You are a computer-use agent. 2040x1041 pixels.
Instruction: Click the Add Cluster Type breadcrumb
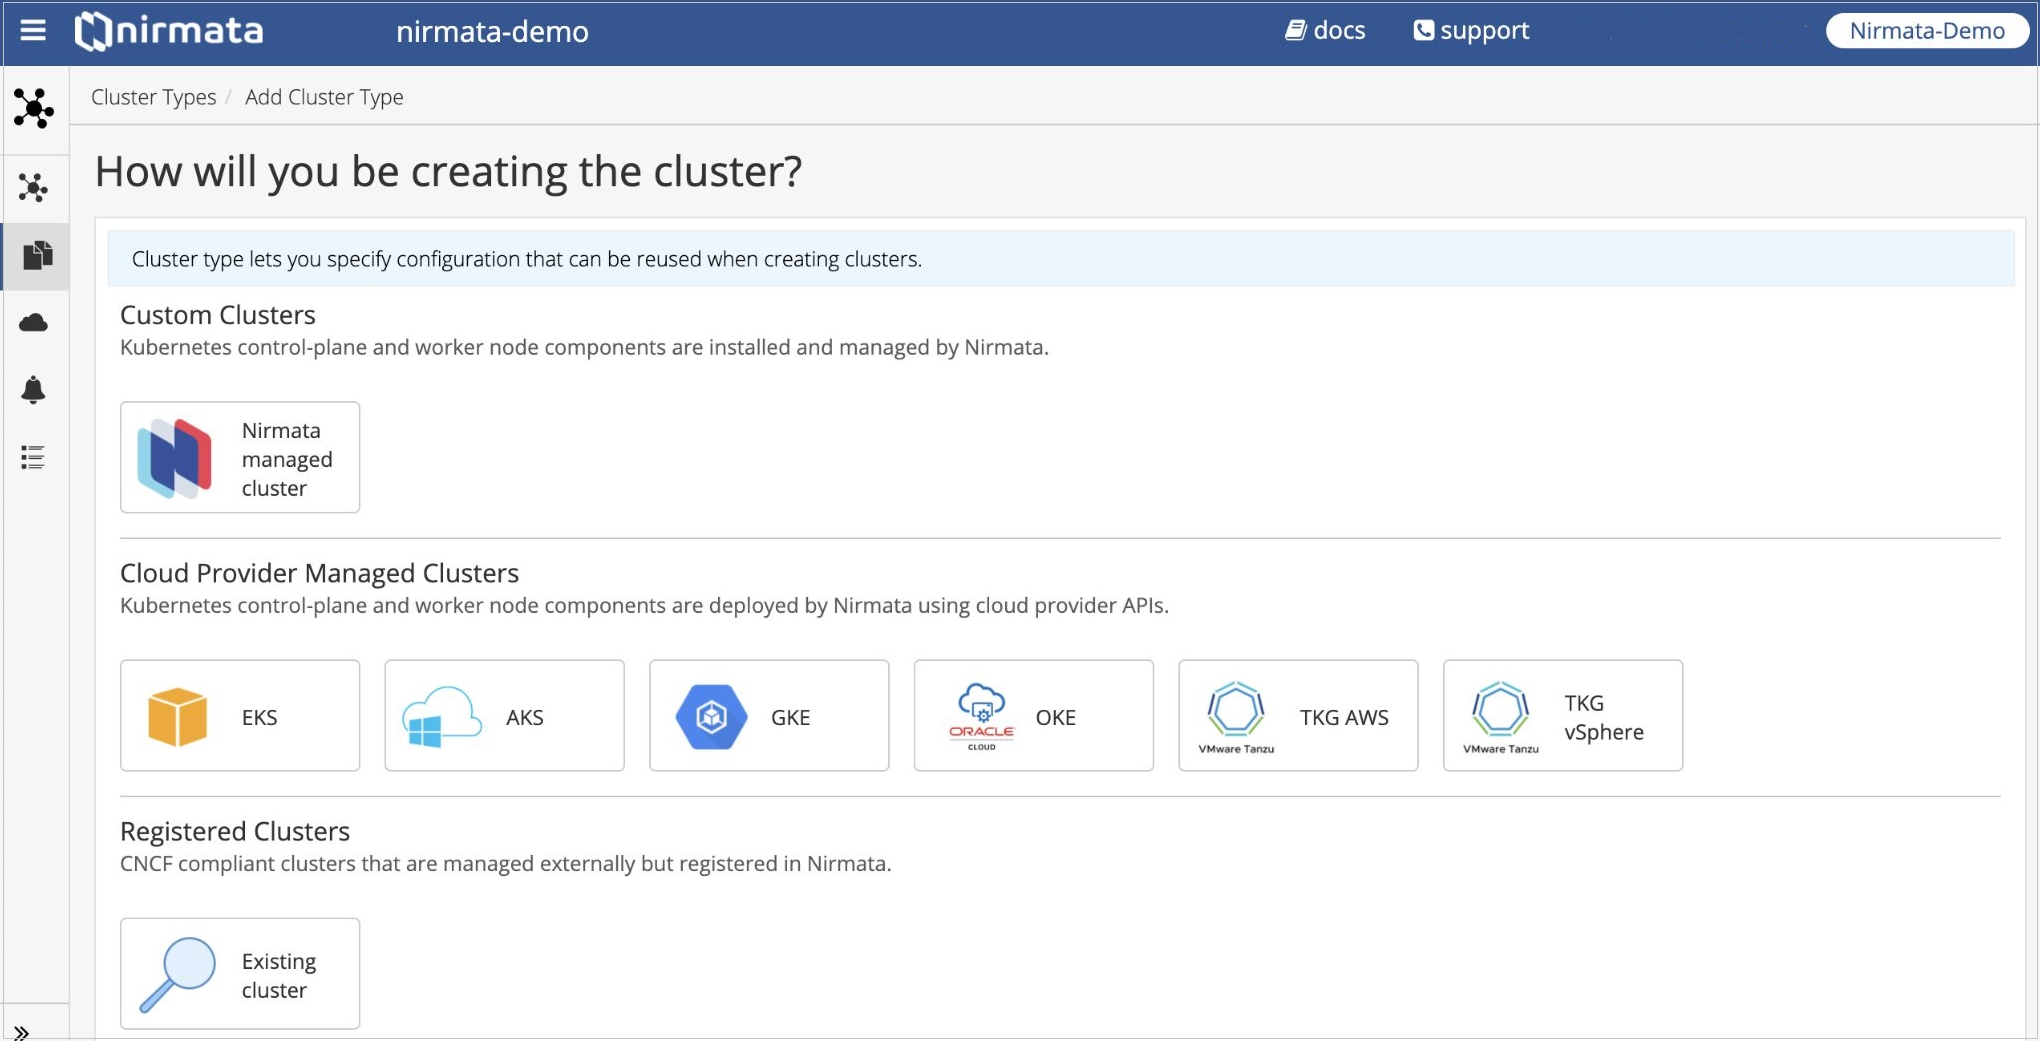click(x=324, y=97)
